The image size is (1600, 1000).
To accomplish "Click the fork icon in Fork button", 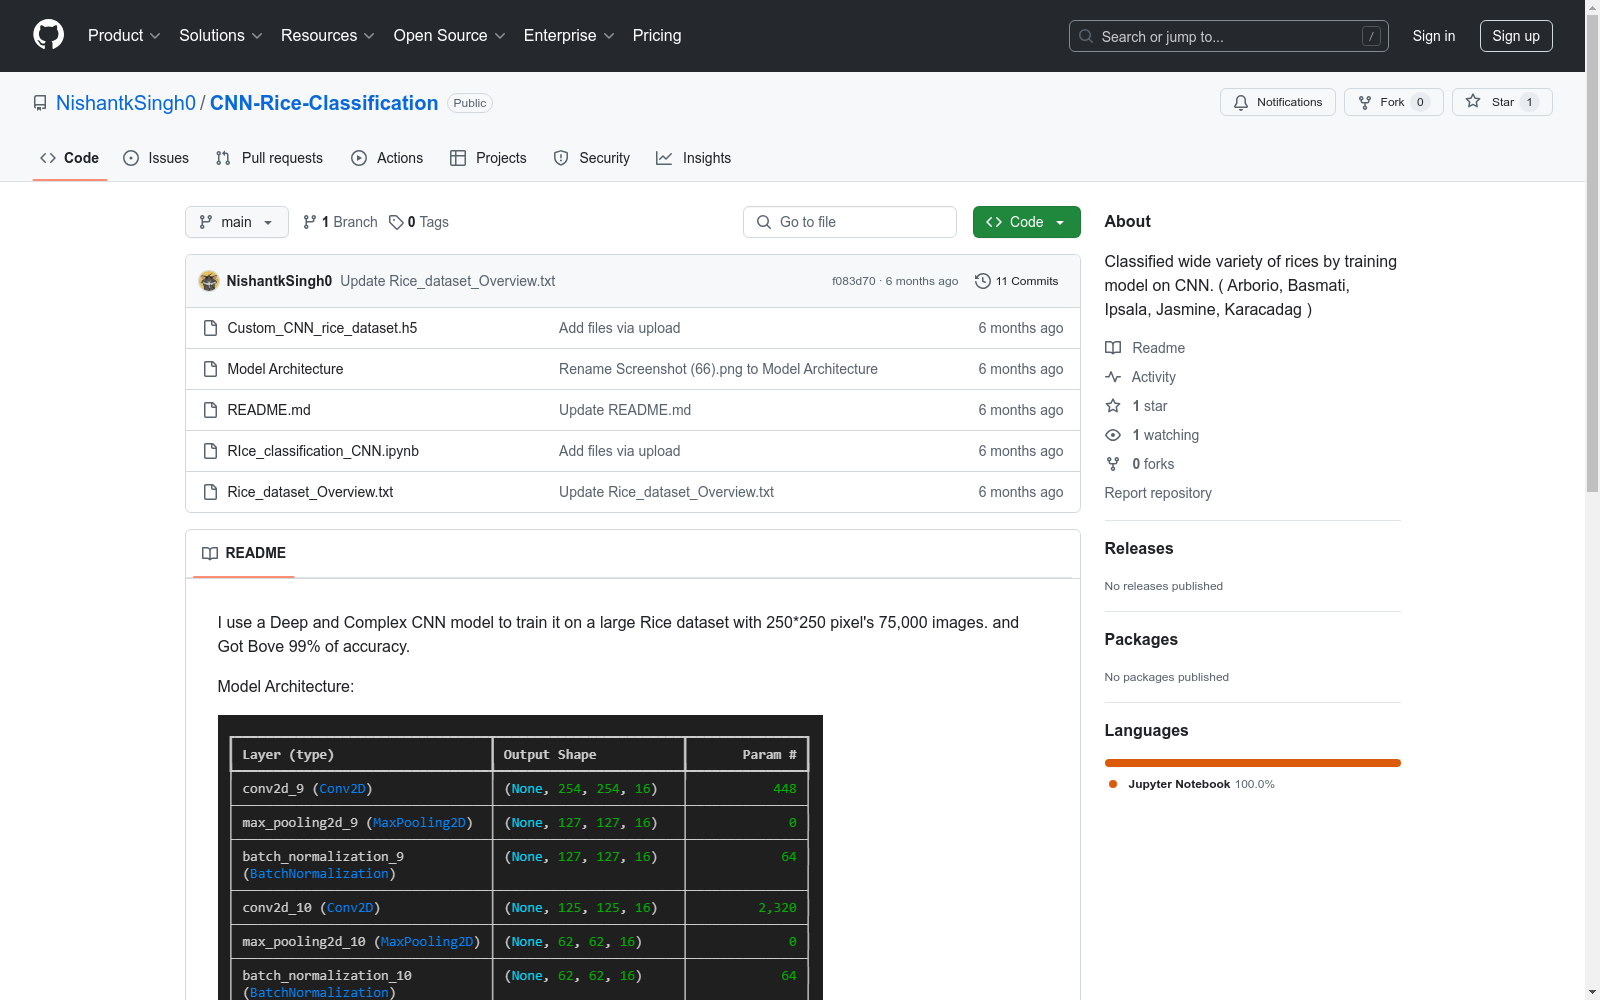I will (1365, 102).
